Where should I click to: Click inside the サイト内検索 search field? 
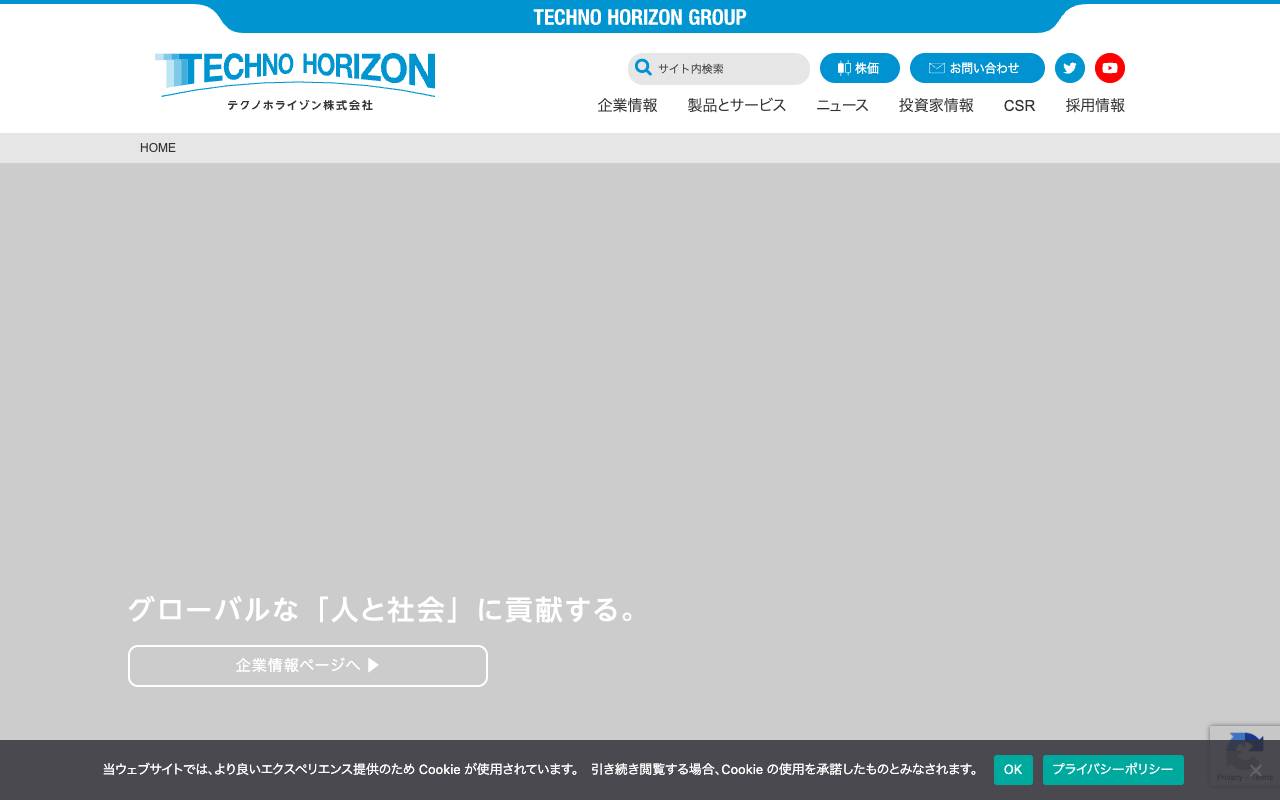pos(725,69)
